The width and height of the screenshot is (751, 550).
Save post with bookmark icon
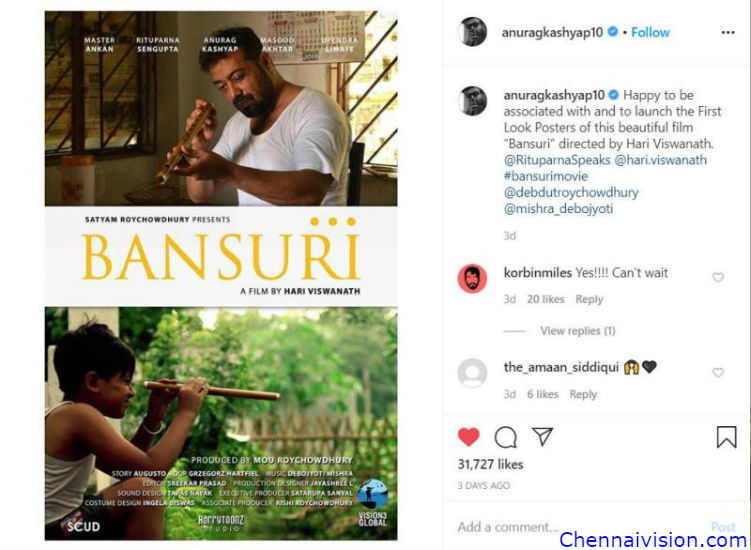tap(726, 437)
